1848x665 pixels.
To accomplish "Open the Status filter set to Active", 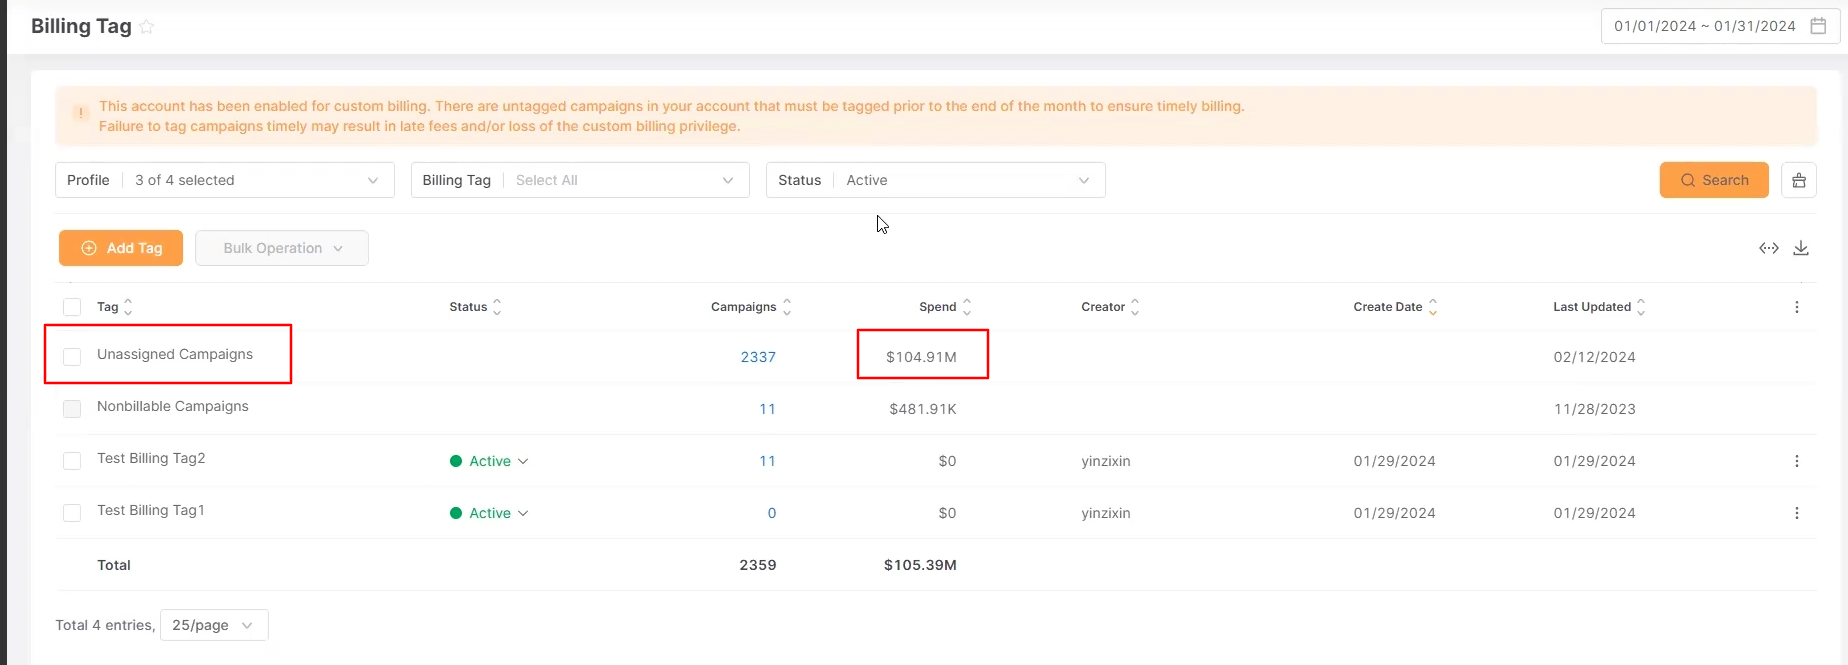I will point(935,180).
